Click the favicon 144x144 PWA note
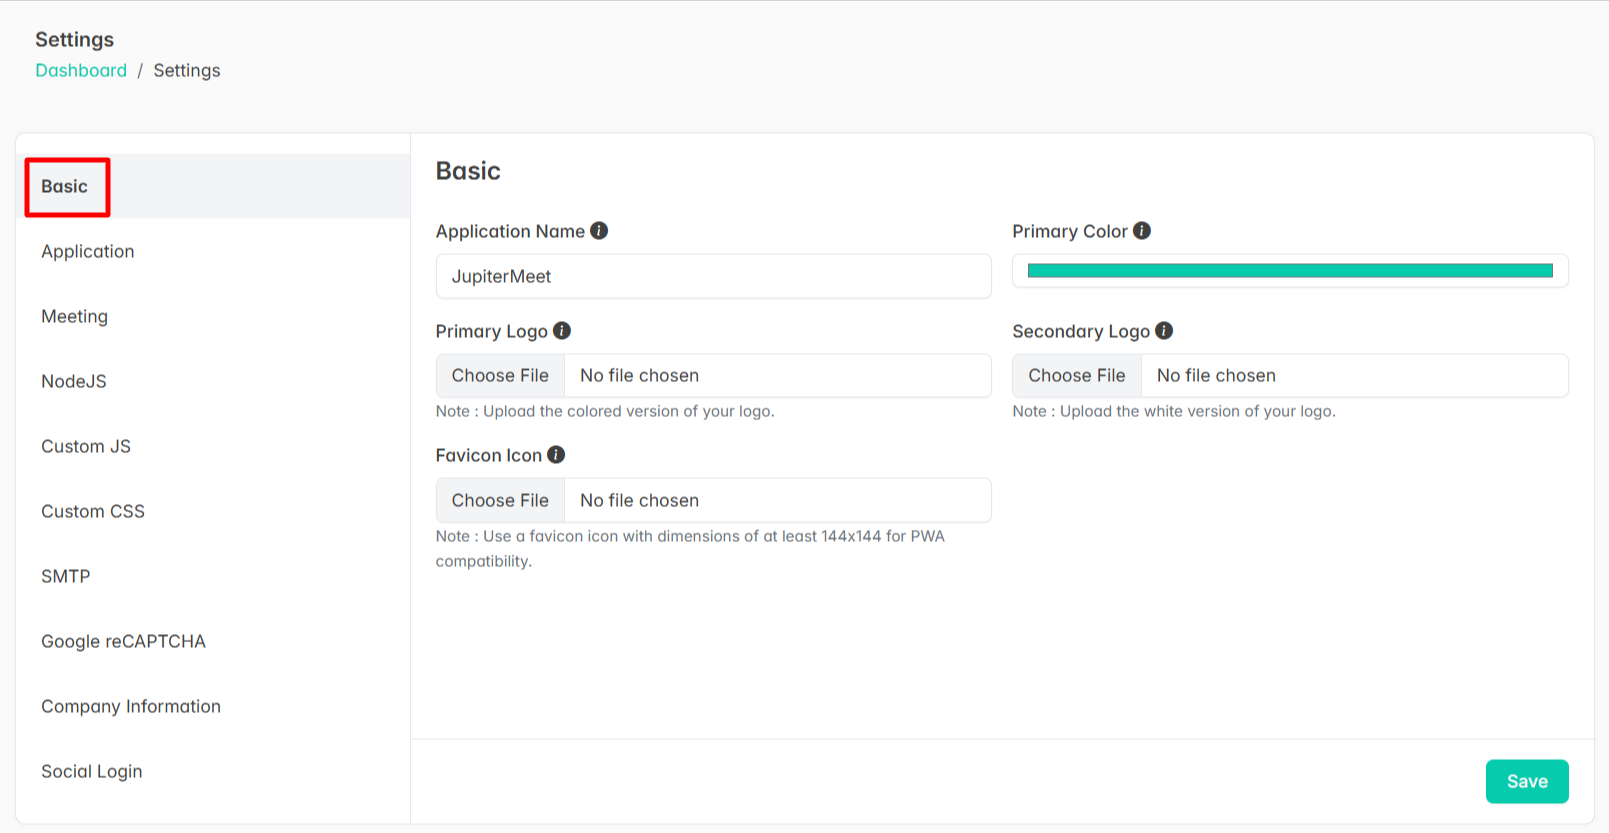Image resolution: width=1609 pixels, height=833 pixels. [690, 548]
